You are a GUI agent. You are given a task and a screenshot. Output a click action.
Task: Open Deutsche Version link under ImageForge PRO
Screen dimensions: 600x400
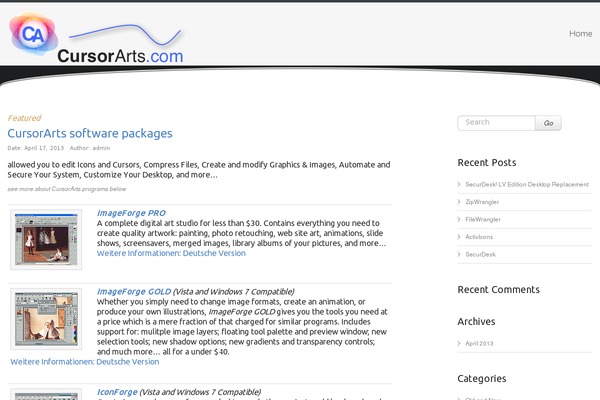point(214,253)
